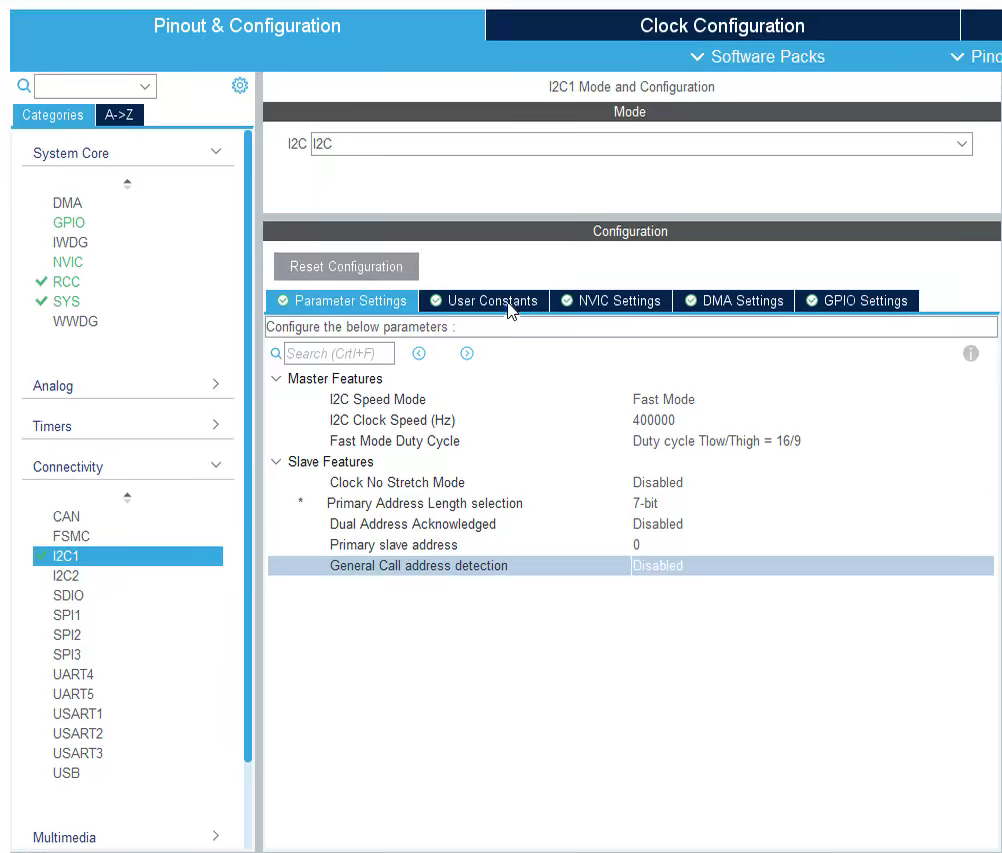The image size is (1002, 853).
Task: Expand the Multimedia category
Action: coord(216,836)
